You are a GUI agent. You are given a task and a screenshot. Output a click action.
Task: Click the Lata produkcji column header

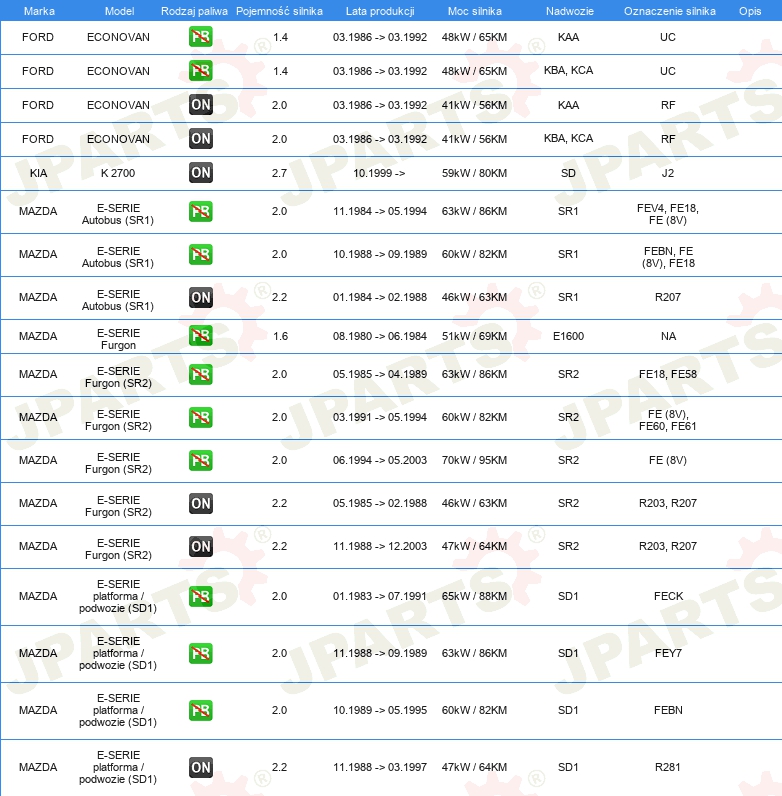point(380,11)
